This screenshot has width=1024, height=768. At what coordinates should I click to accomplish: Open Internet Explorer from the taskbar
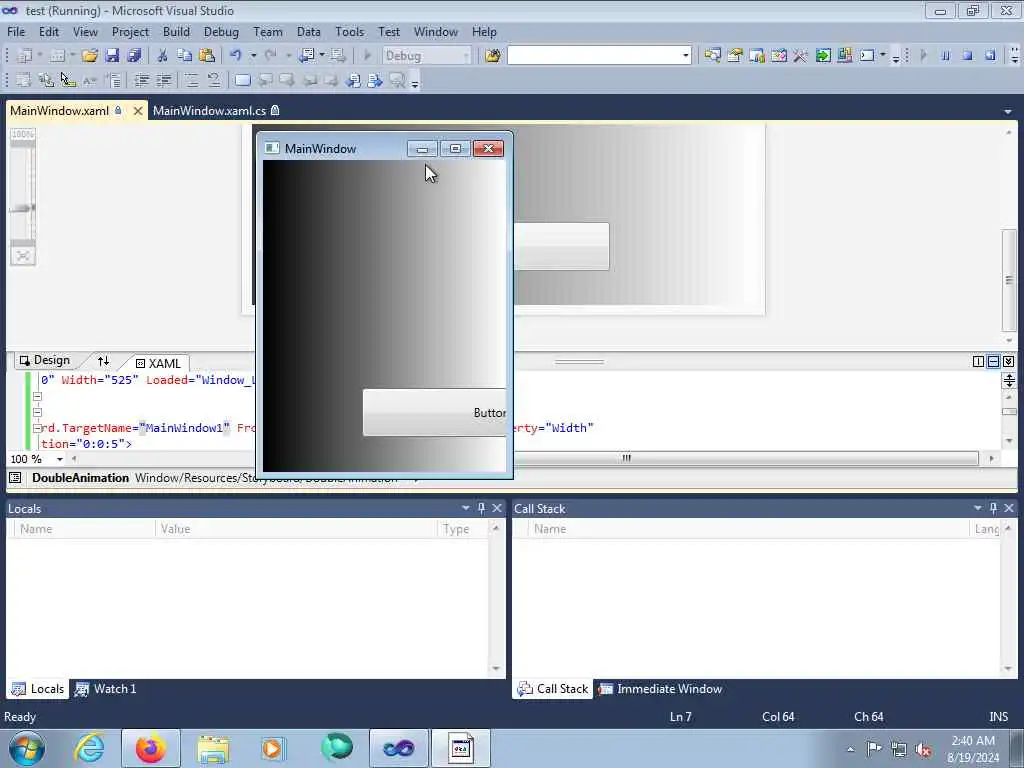pos(89,748)
